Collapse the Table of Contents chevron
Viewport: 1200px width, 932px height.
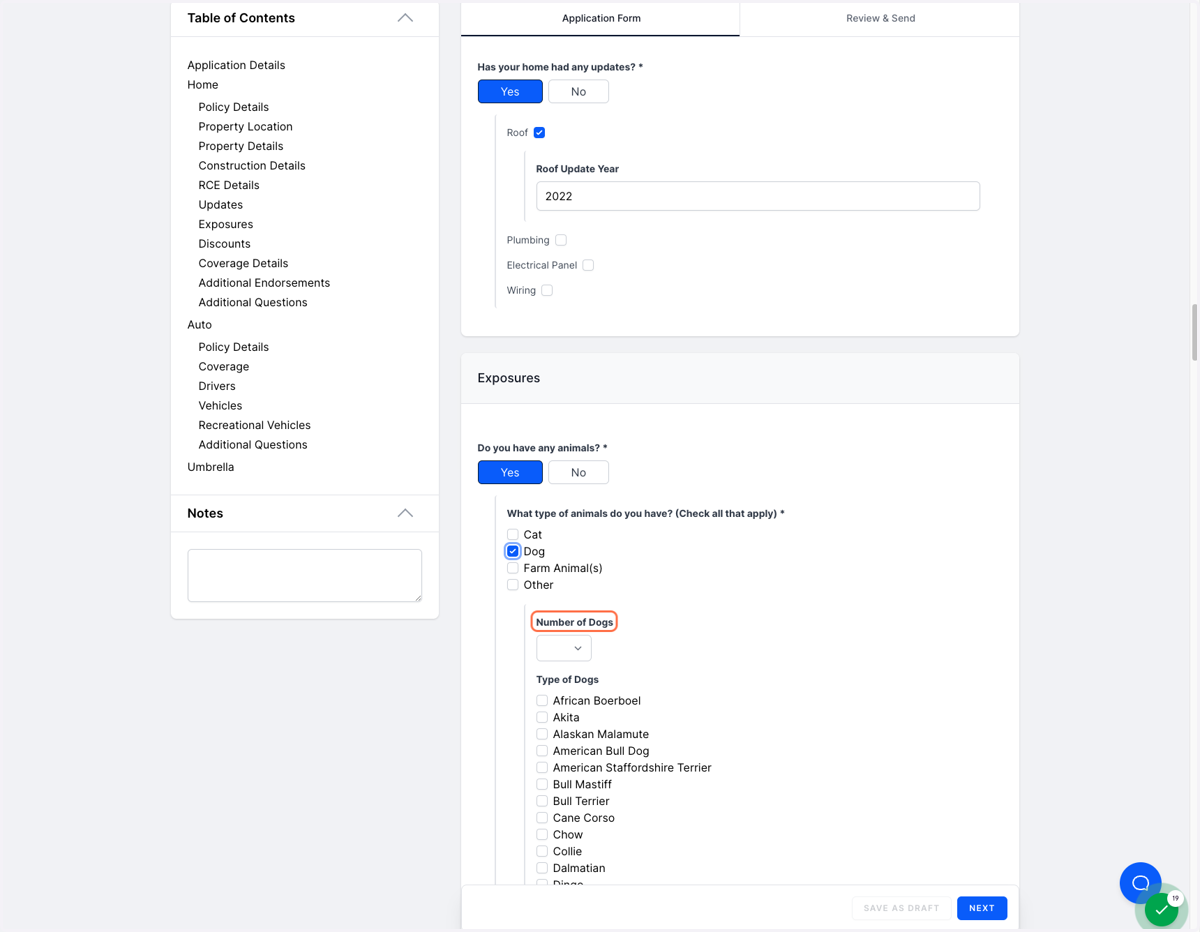tap(405, 18)
